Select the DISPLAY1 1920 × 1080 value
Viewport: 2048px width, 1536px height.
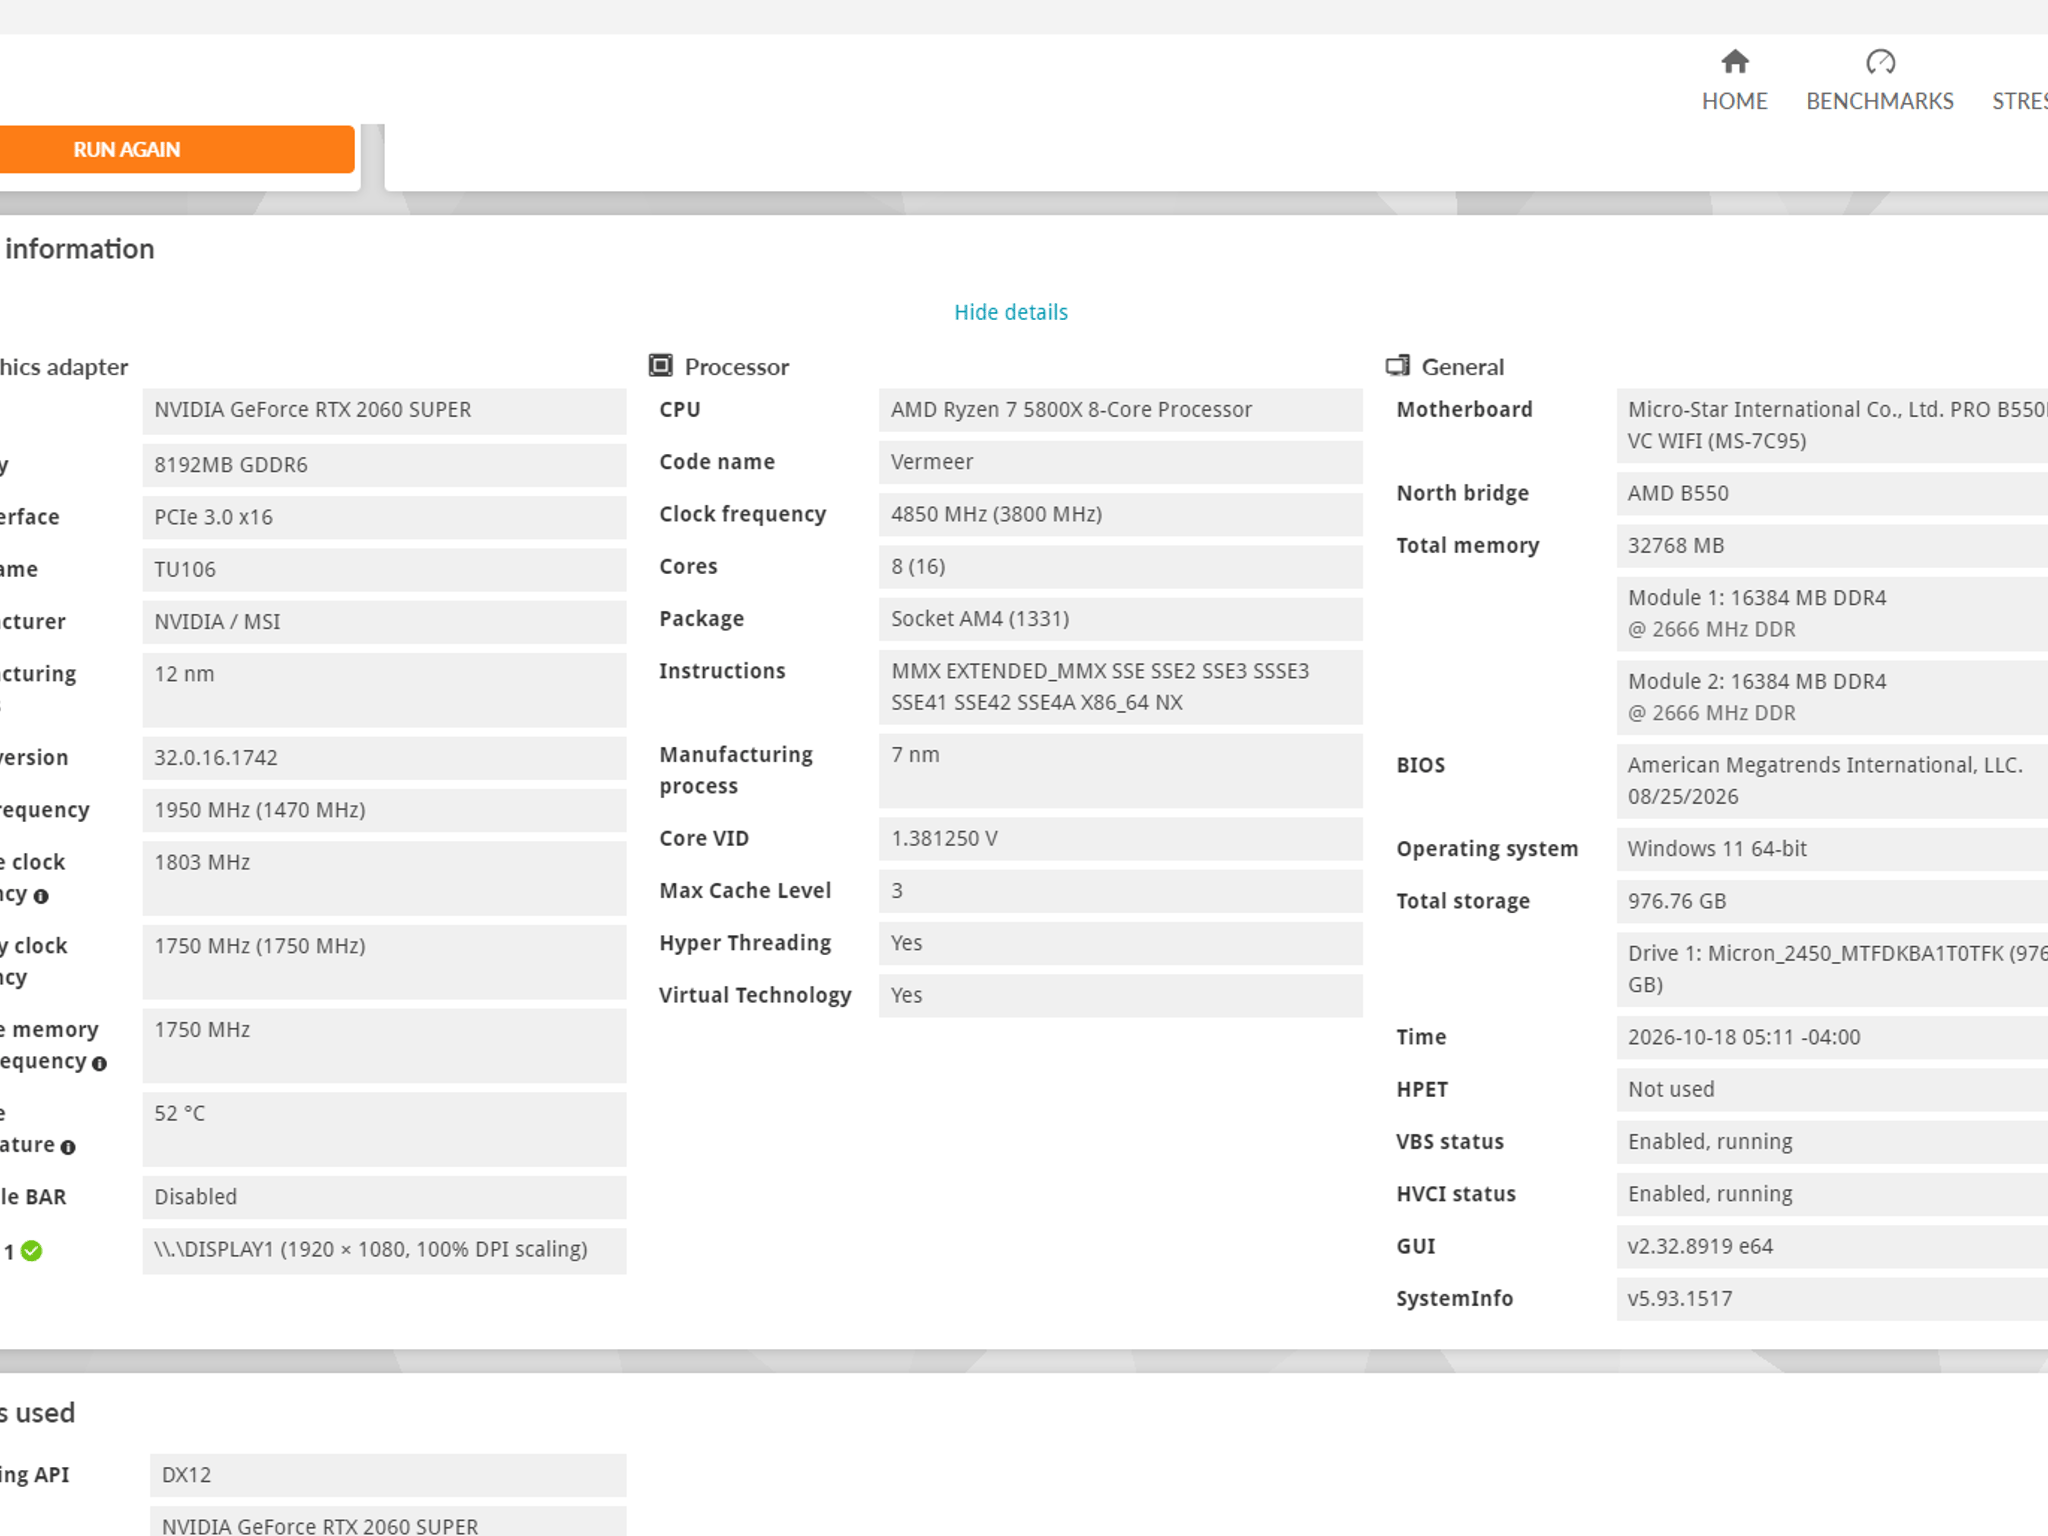384,1251
